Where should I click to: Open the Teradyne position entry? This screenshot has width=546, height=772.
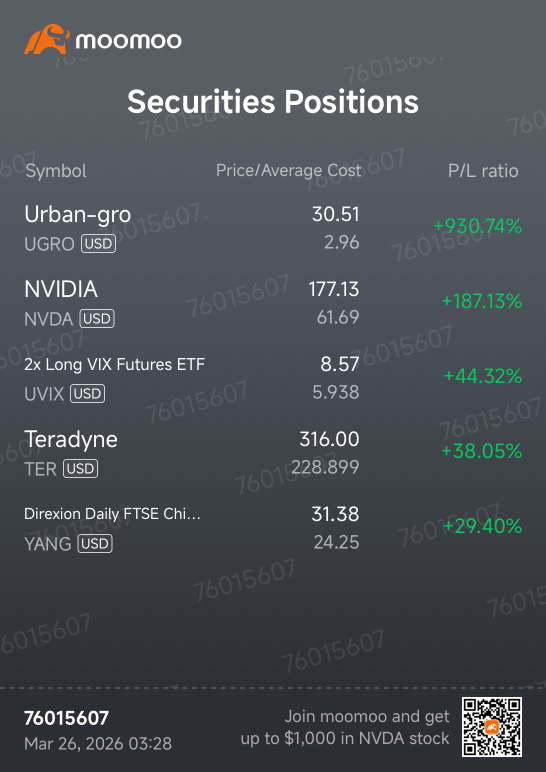coord(273,452)
